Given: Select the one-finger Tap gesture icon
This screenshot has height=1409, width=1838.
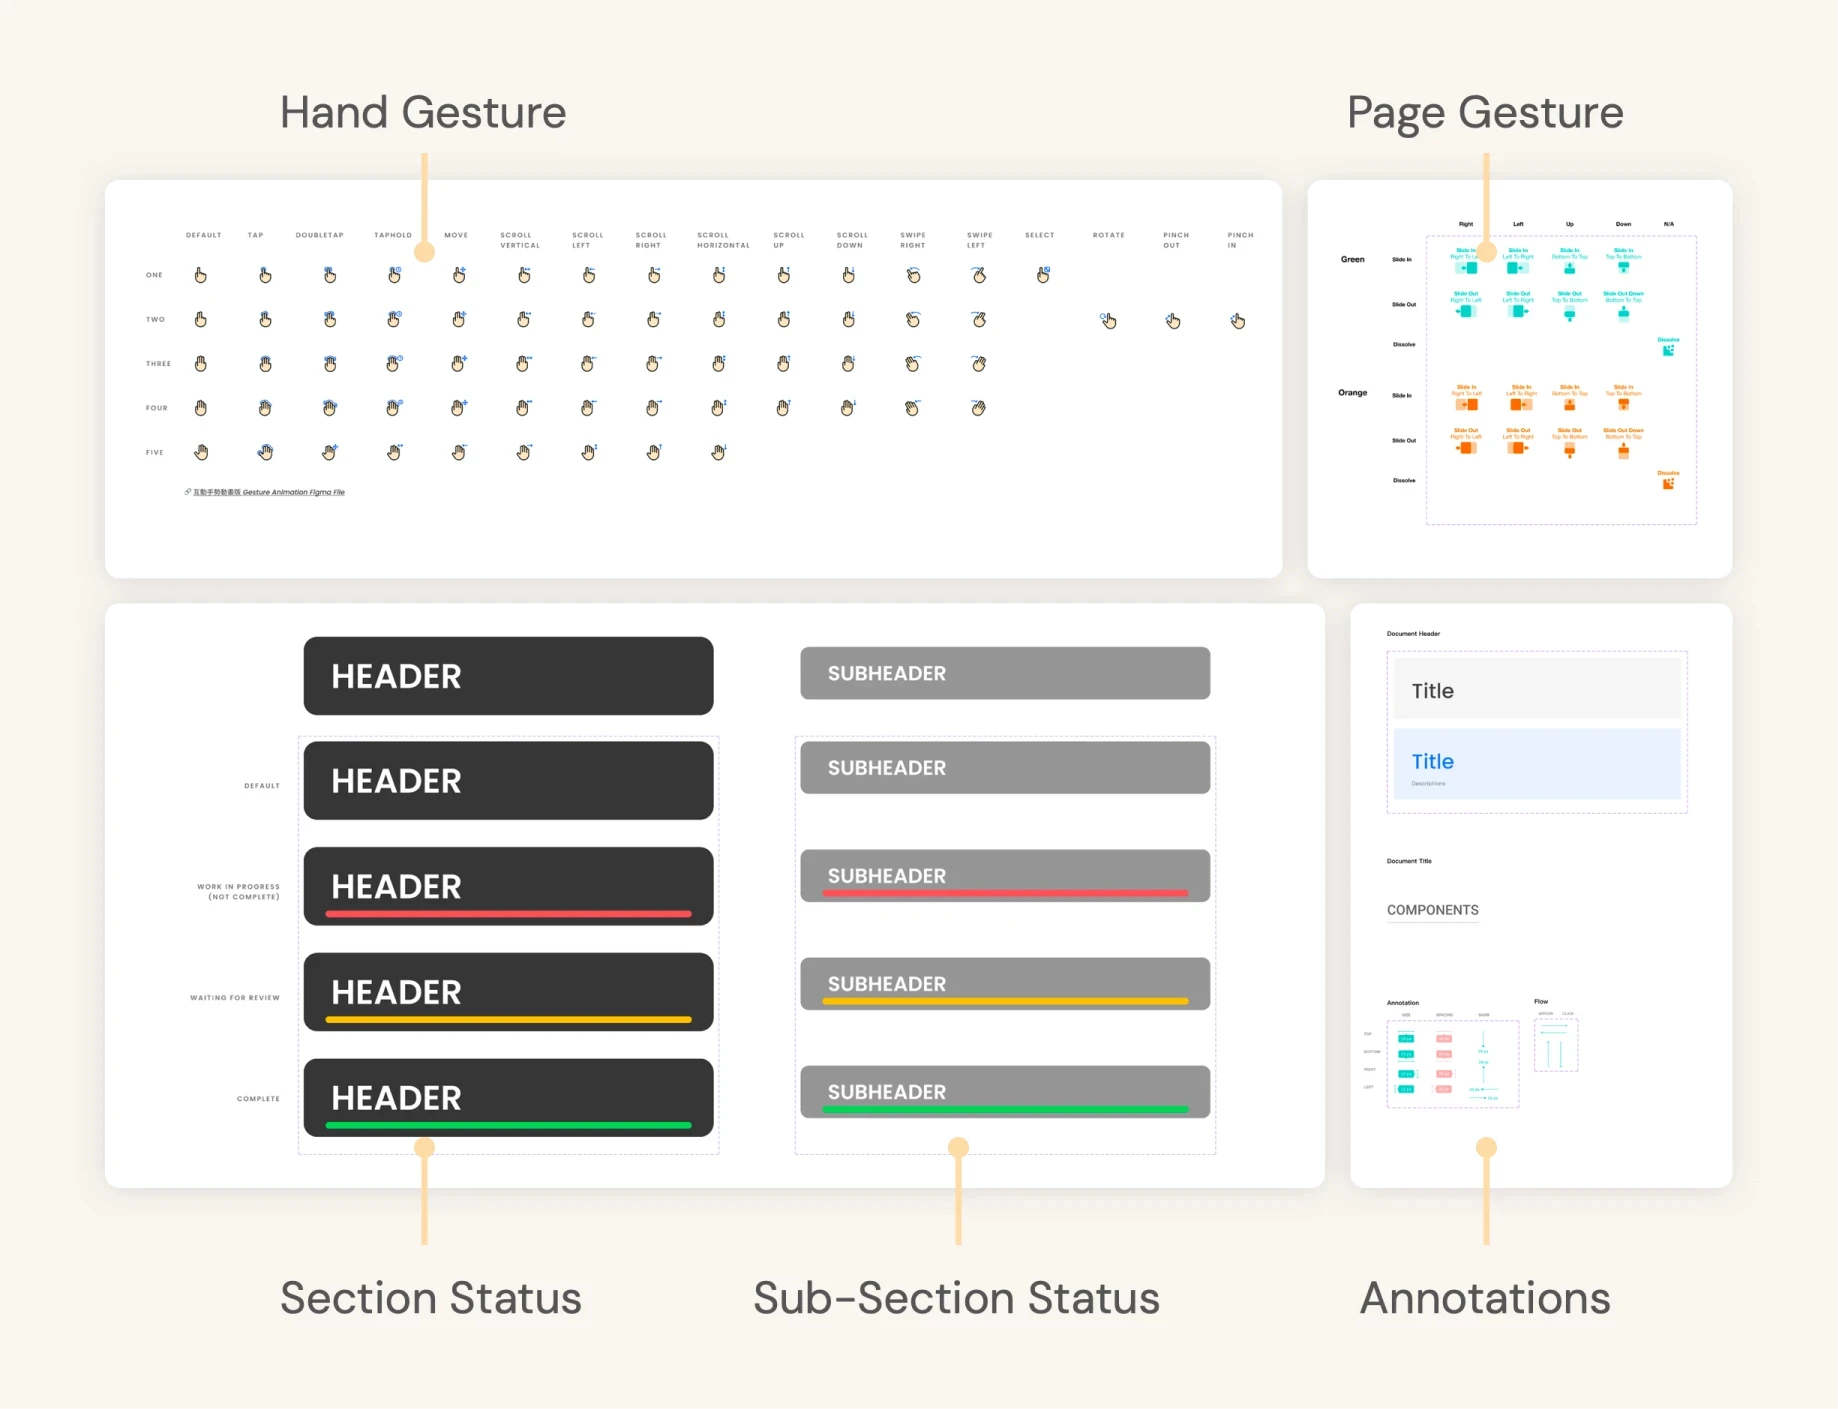Looking at the screenshot, I should pos(265,275).
